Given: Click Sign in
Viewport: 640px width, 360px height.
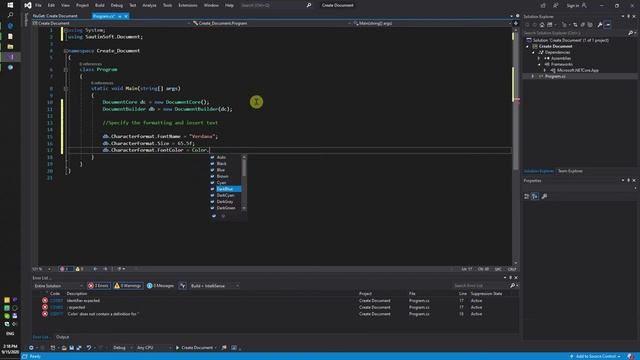Looking at the screenshot, I should [576, 5].
